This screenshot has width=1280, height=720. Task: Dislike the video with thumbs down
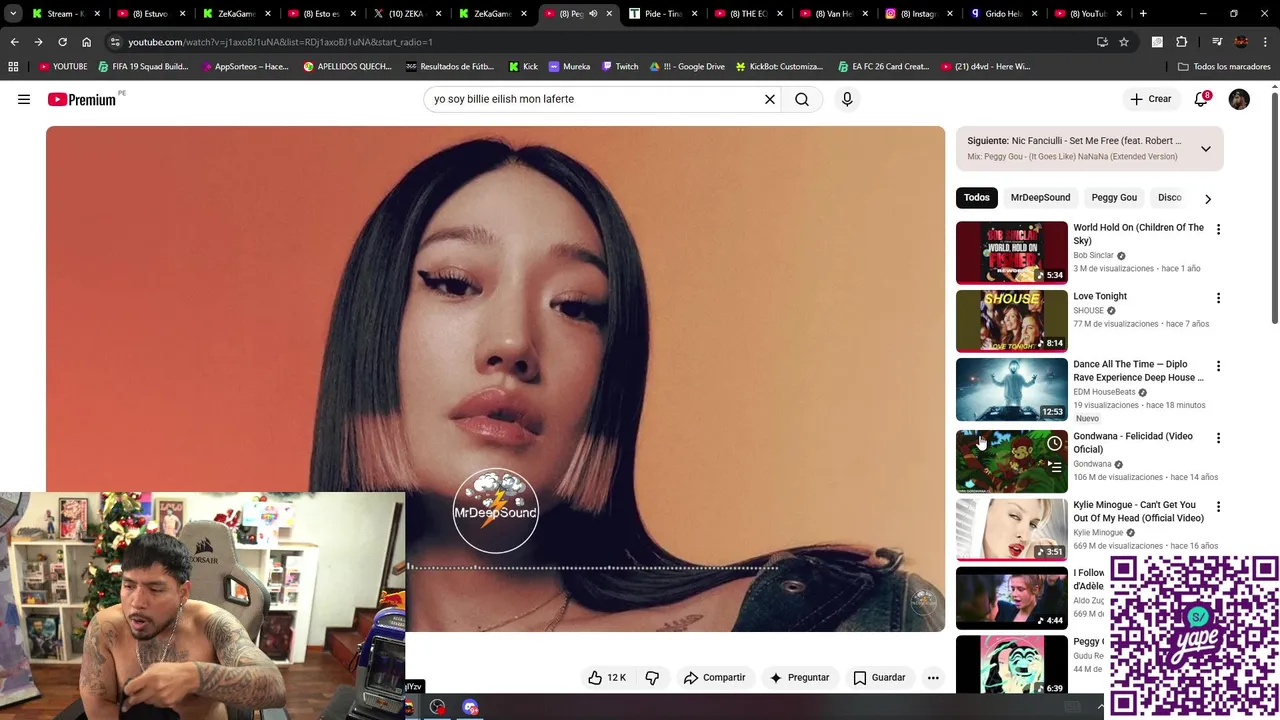[x=652, y=677]
